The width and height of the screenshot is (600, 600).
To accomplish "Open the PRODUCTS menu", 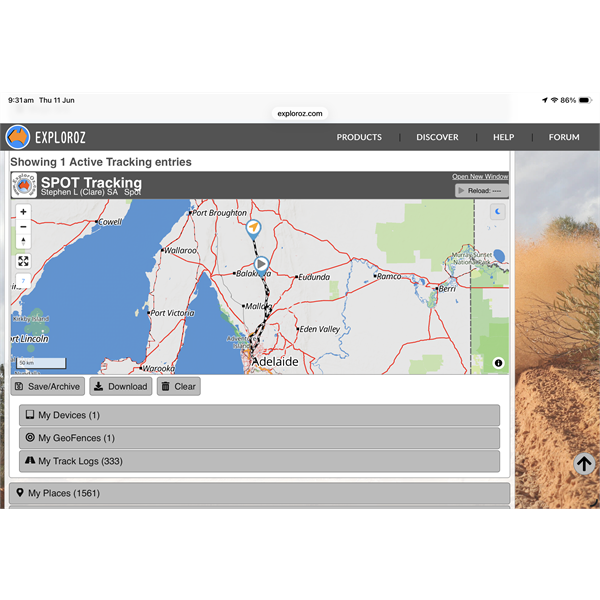I will [x=359, y=137].
